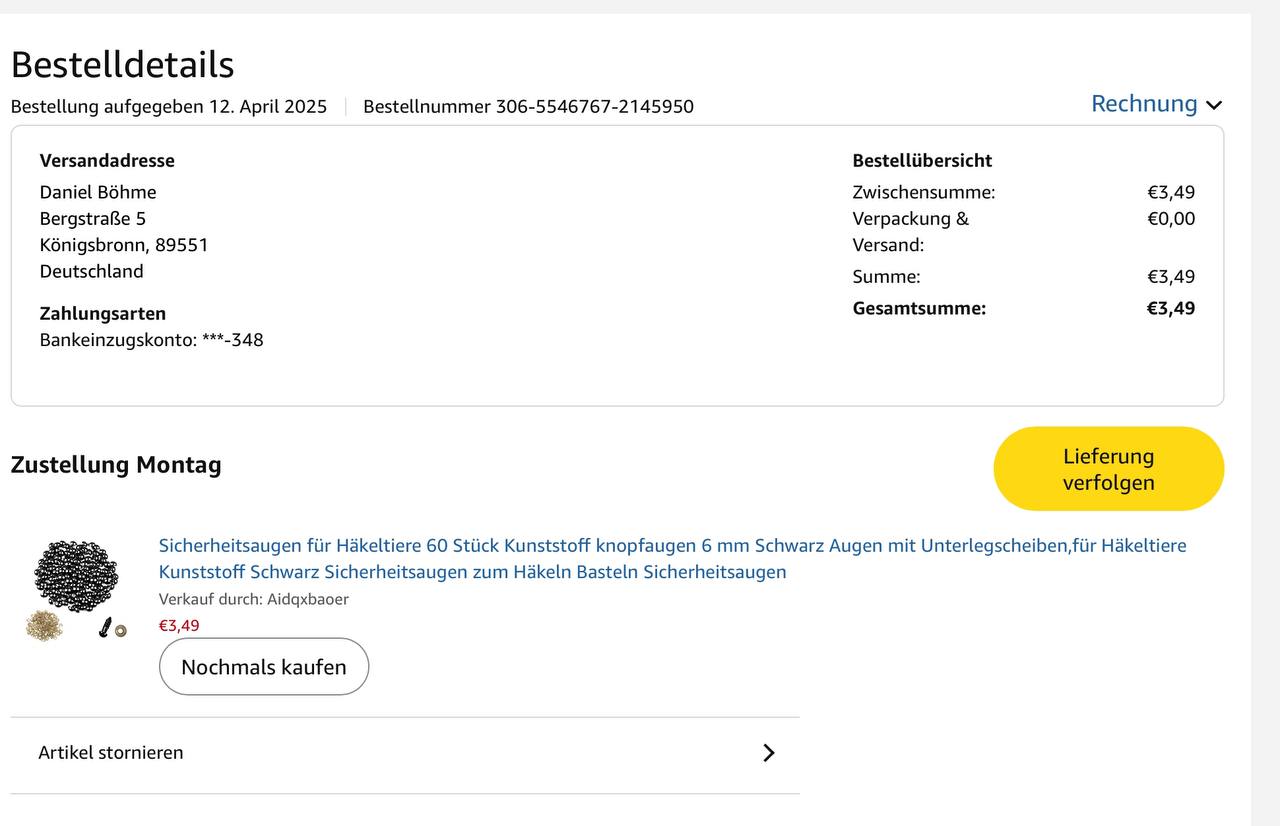Click the Lieferung verfolgen button
The width and height of the screenshot is (1280, 826).
pos(1108,469)
